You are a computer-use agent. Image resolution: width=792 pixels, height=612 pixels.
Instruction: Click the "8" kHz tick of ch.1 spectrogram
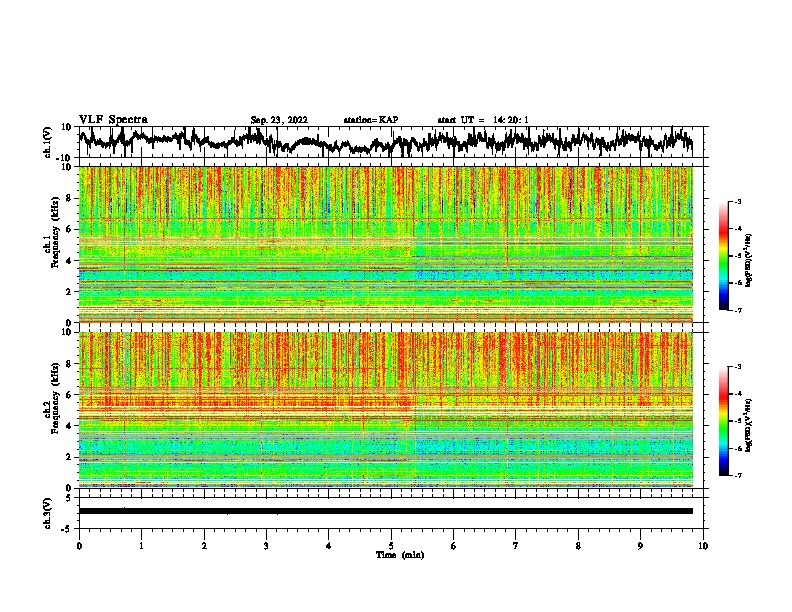tap(69, 198)
